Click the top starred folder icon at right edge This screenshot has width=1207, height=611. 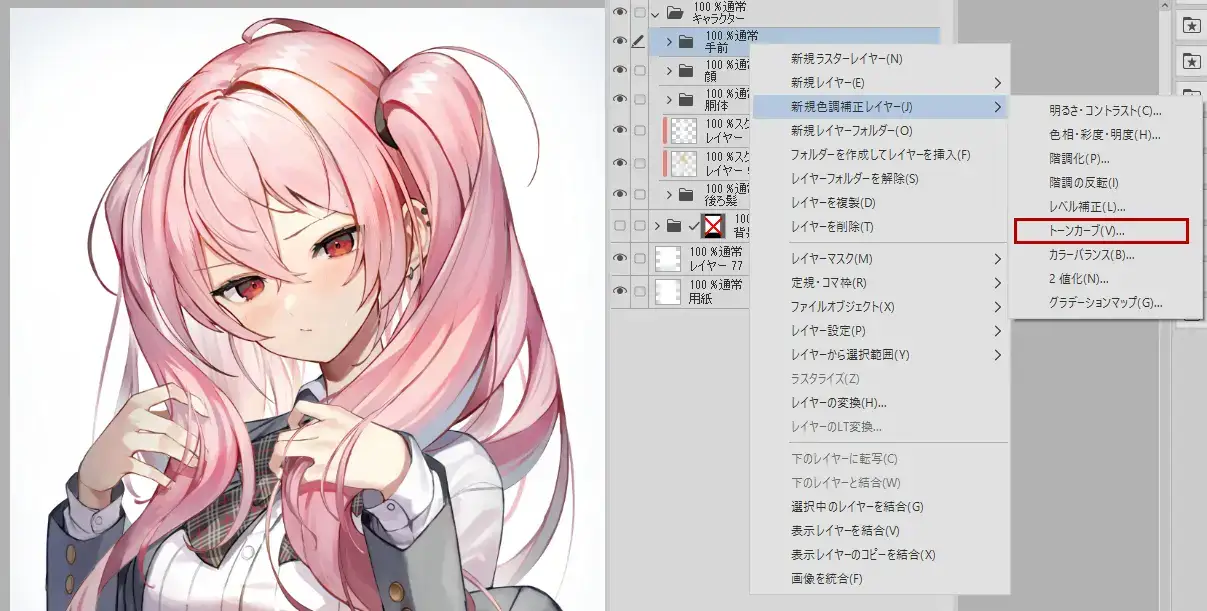click(x=1191, y=26)
